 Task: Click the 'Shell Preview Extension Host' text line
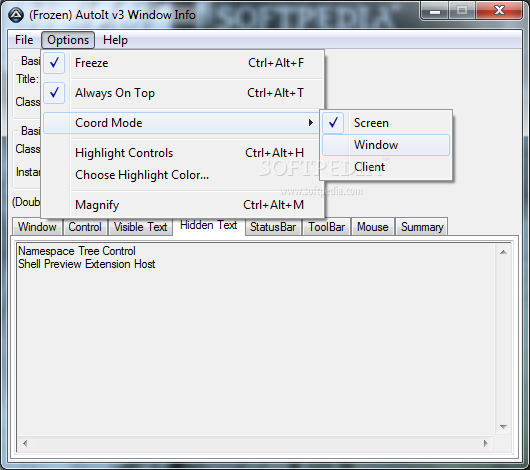point(87,264)
